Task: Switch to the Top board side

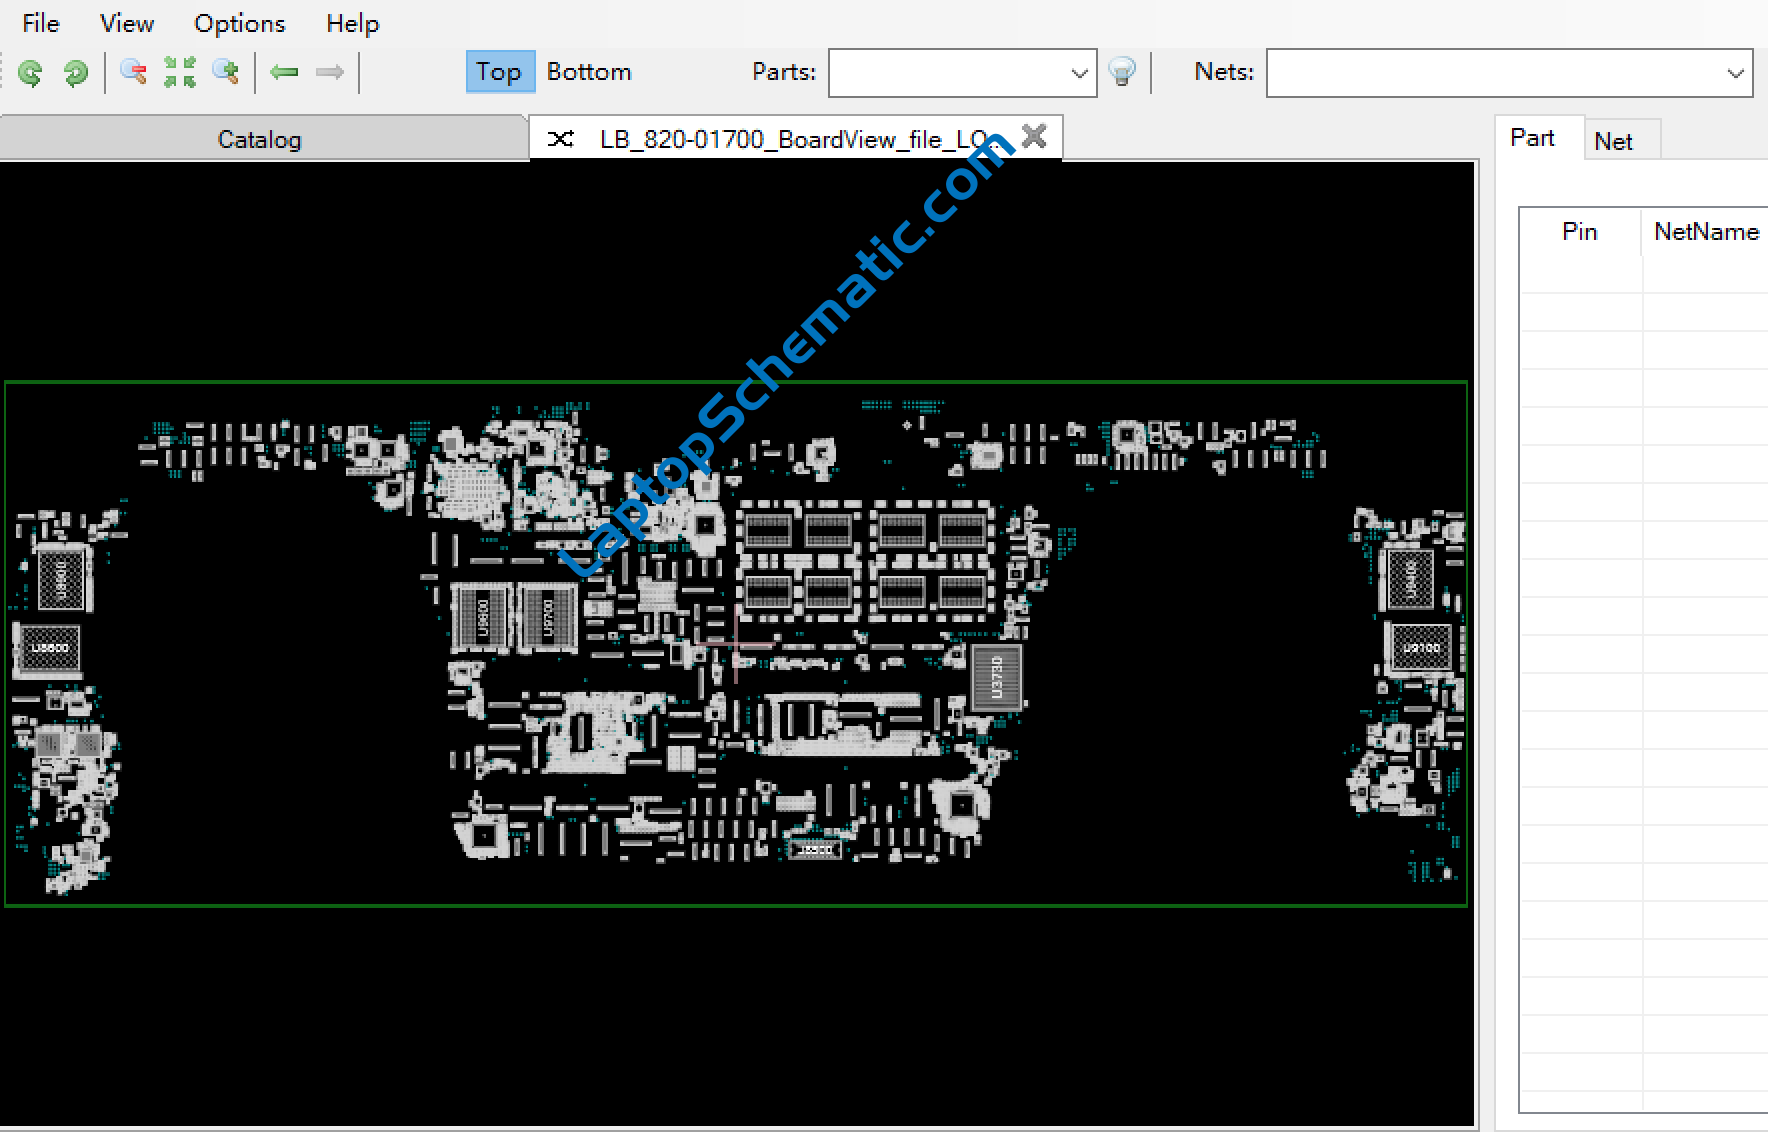Action: click(499, 72)
